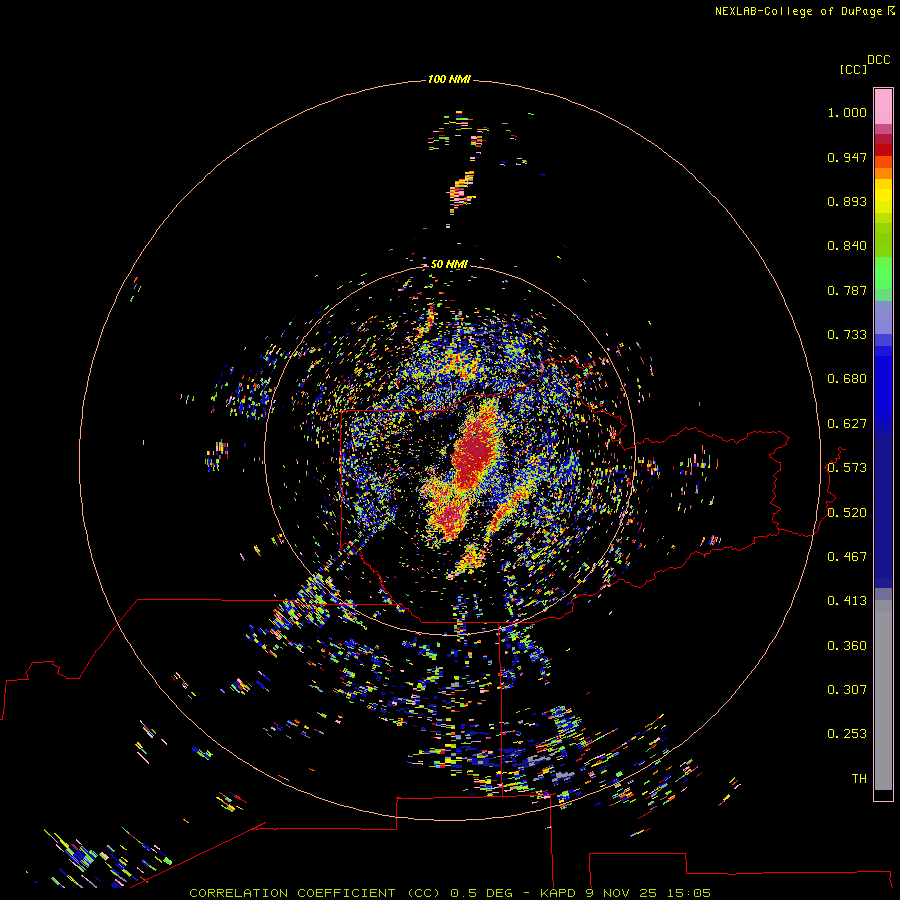This screenshot has height=900, width=900.
Task: Select the 0.893 legend value
Action: 847,201
